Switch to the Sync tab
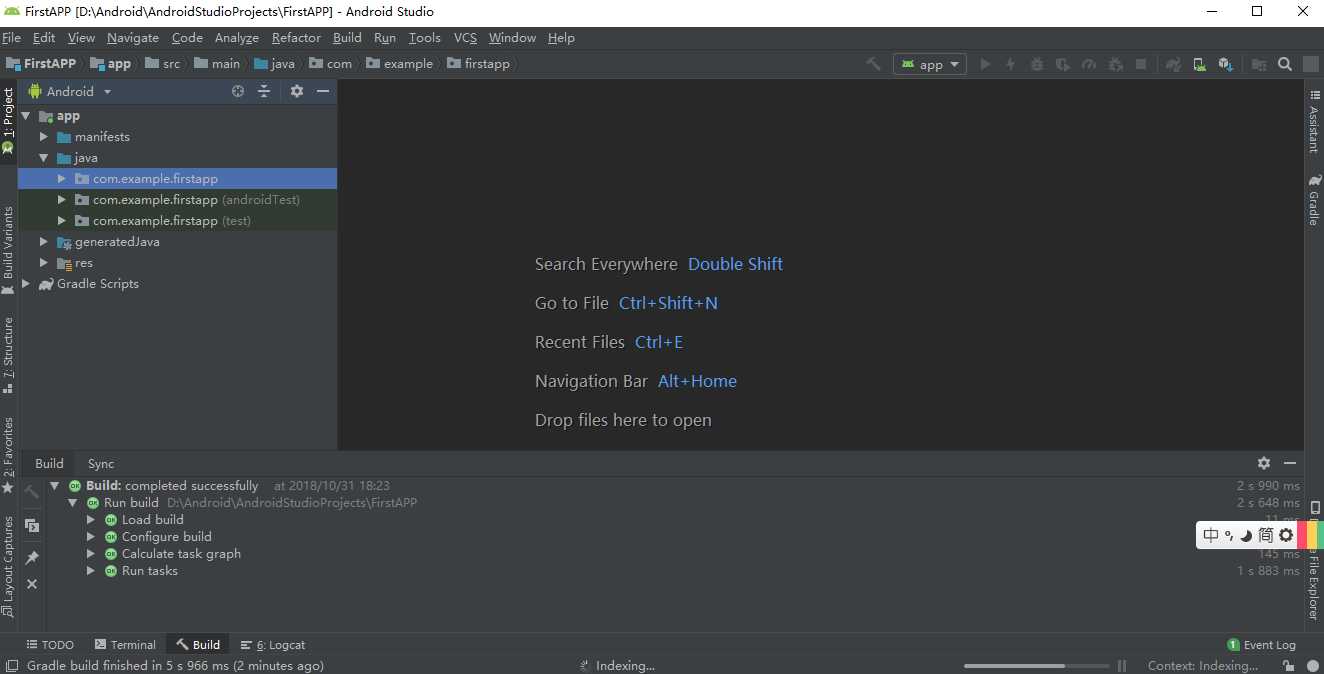Image resolution: width=1324 pixels, height=674 pixels. [101, 464]
